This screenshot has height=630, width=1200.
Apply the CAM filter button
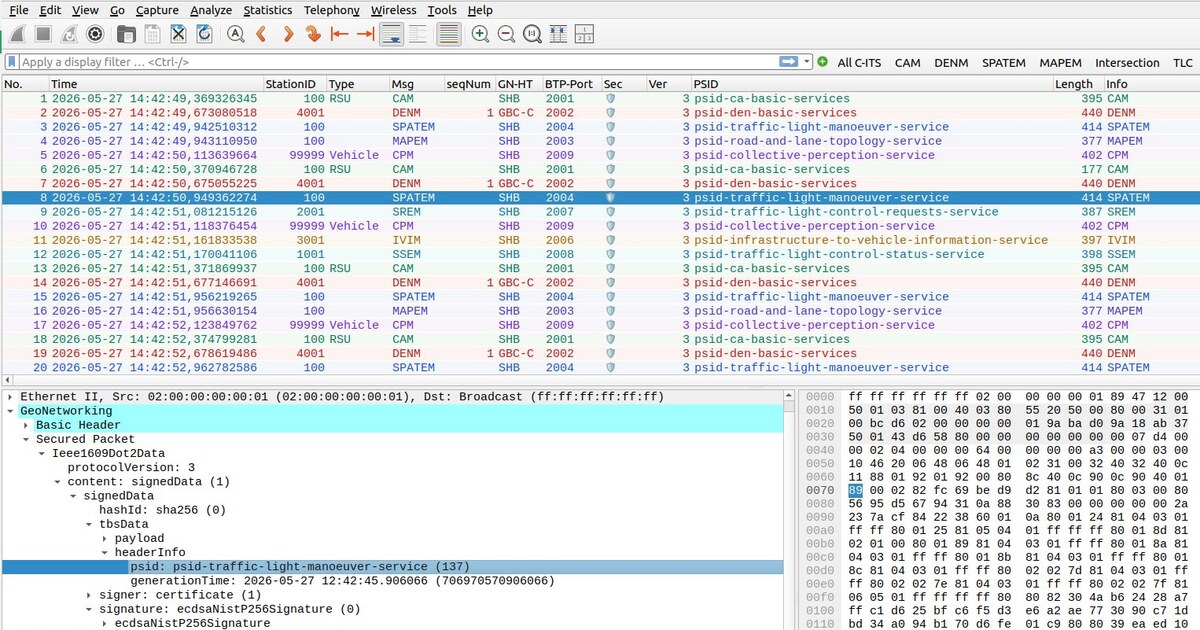pos(908,62)
